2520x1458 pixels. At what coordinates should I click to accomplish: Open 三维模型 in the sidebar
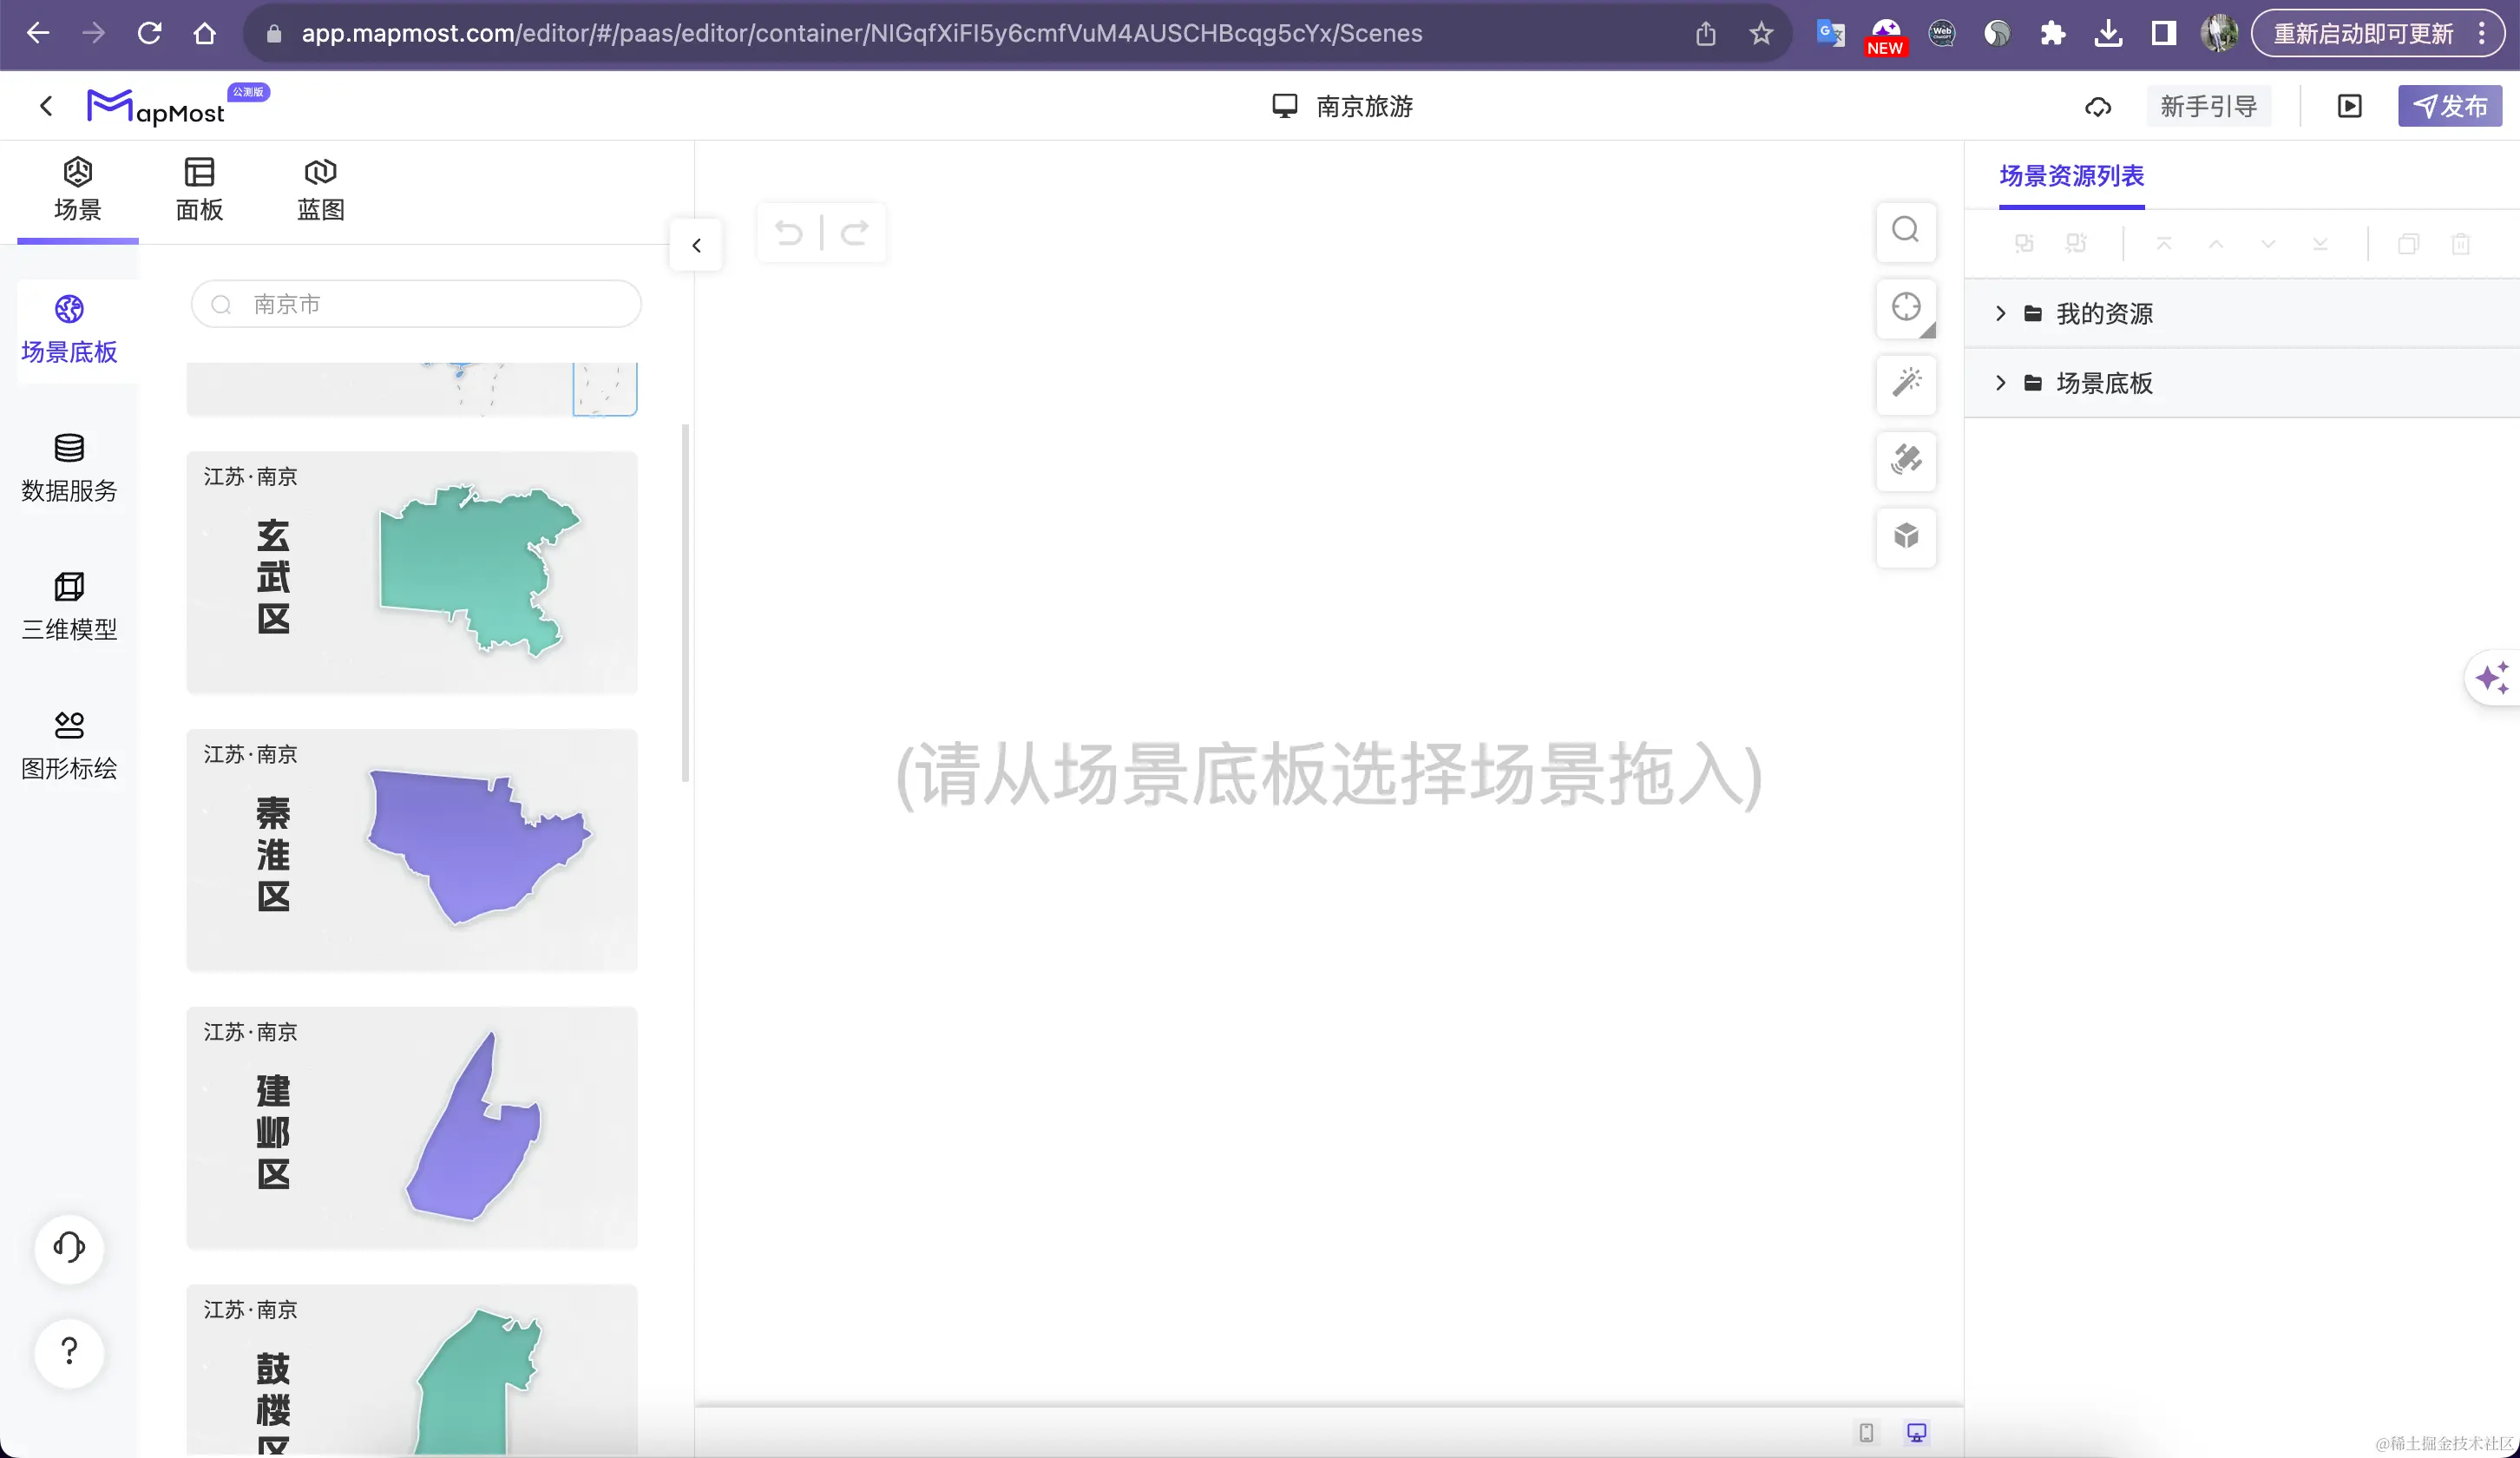(69, 608)
